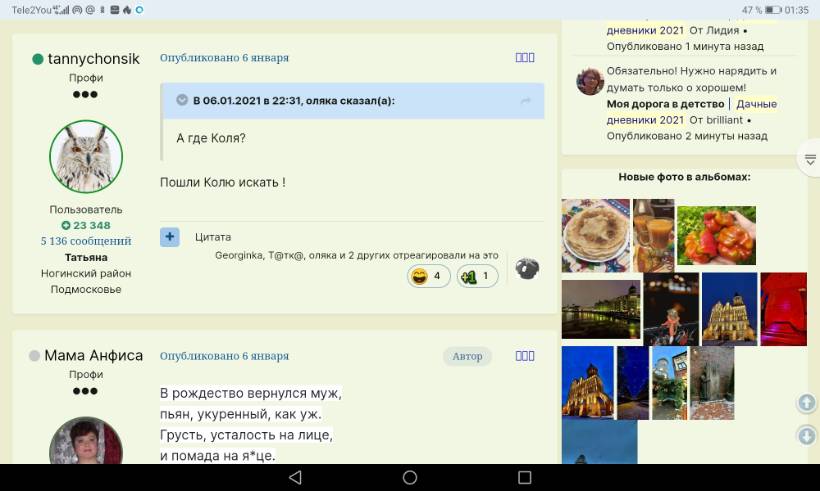Open the Дачные дневники 2021 link

click(x=692, y=112)
